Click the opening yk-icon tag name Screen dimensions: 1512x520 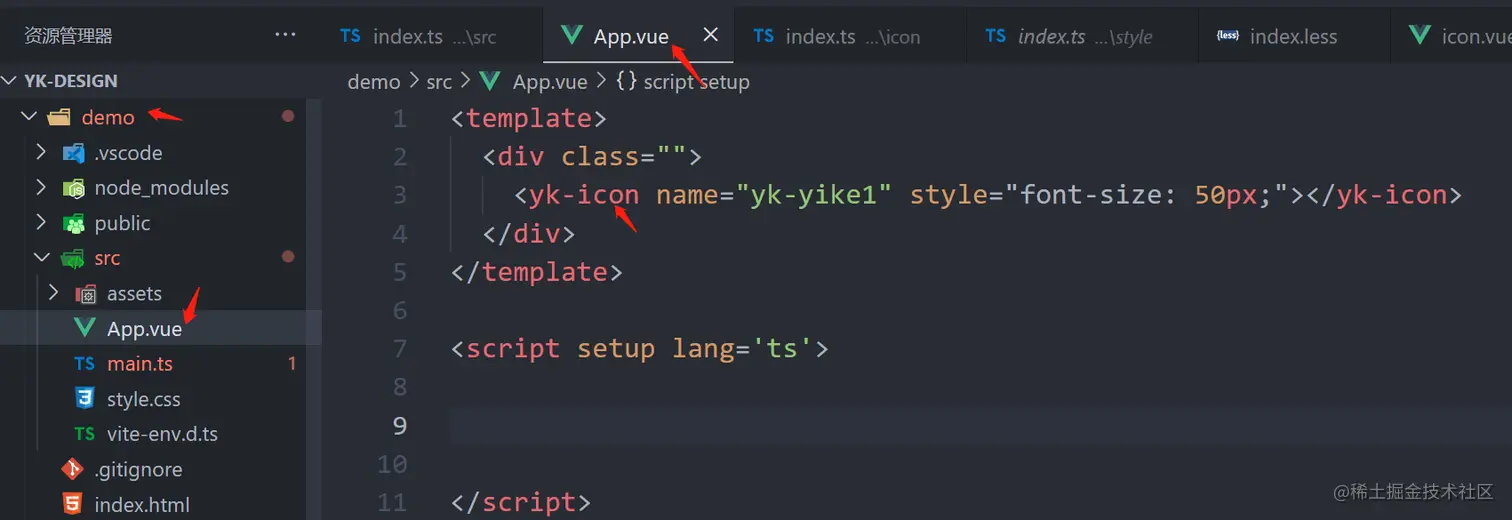584,195
